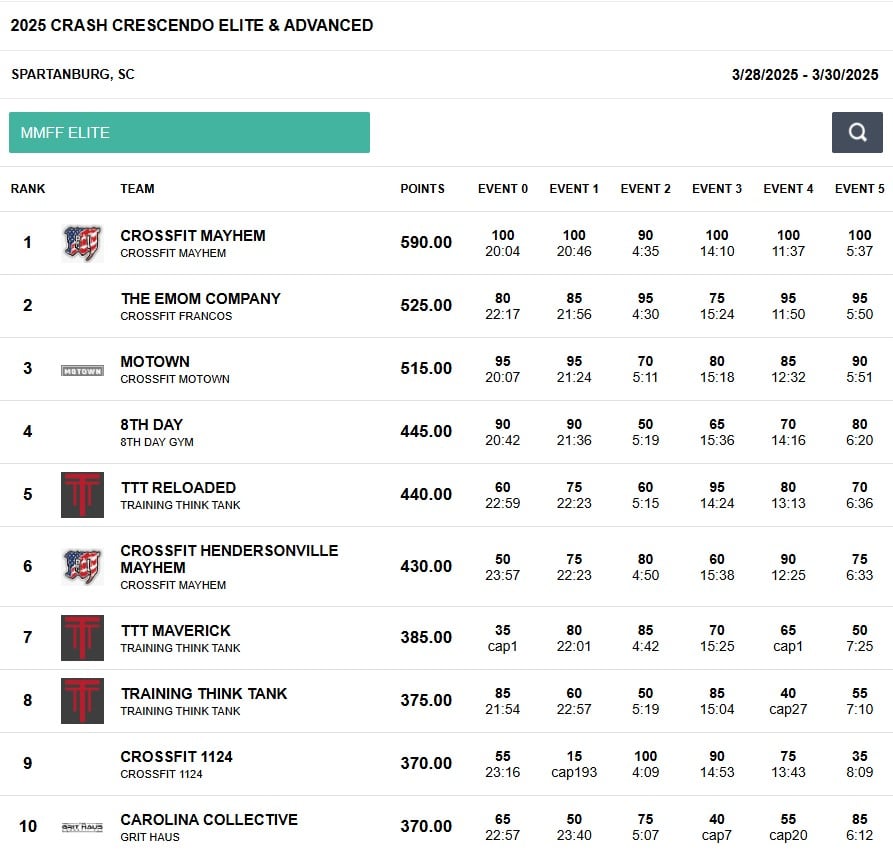The width and height of the screenshot is (893, 856).
Task: Click the 525.00 points total
Action: tap(425, 305)
